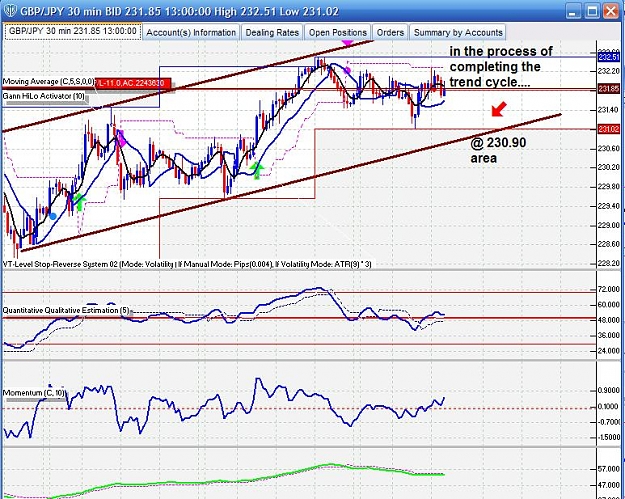Select Quantitative Qualitative Estimation (5) label
The image size is (625, 499).
click(x=66, y=310)
